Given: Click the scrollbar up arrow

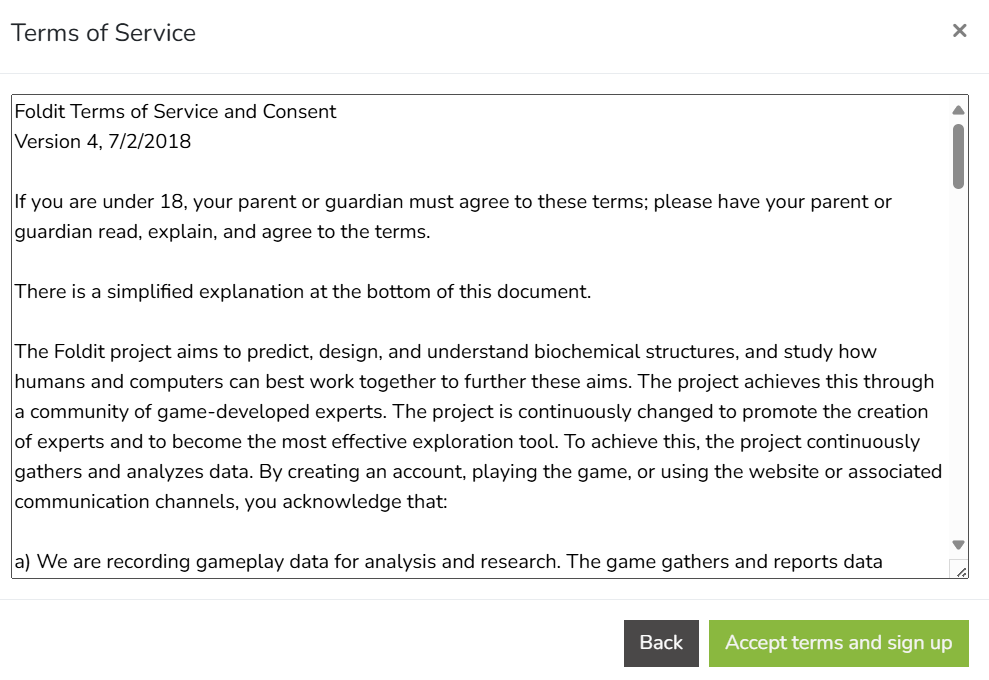Looking at the screenshot, I should pos(958,110).
